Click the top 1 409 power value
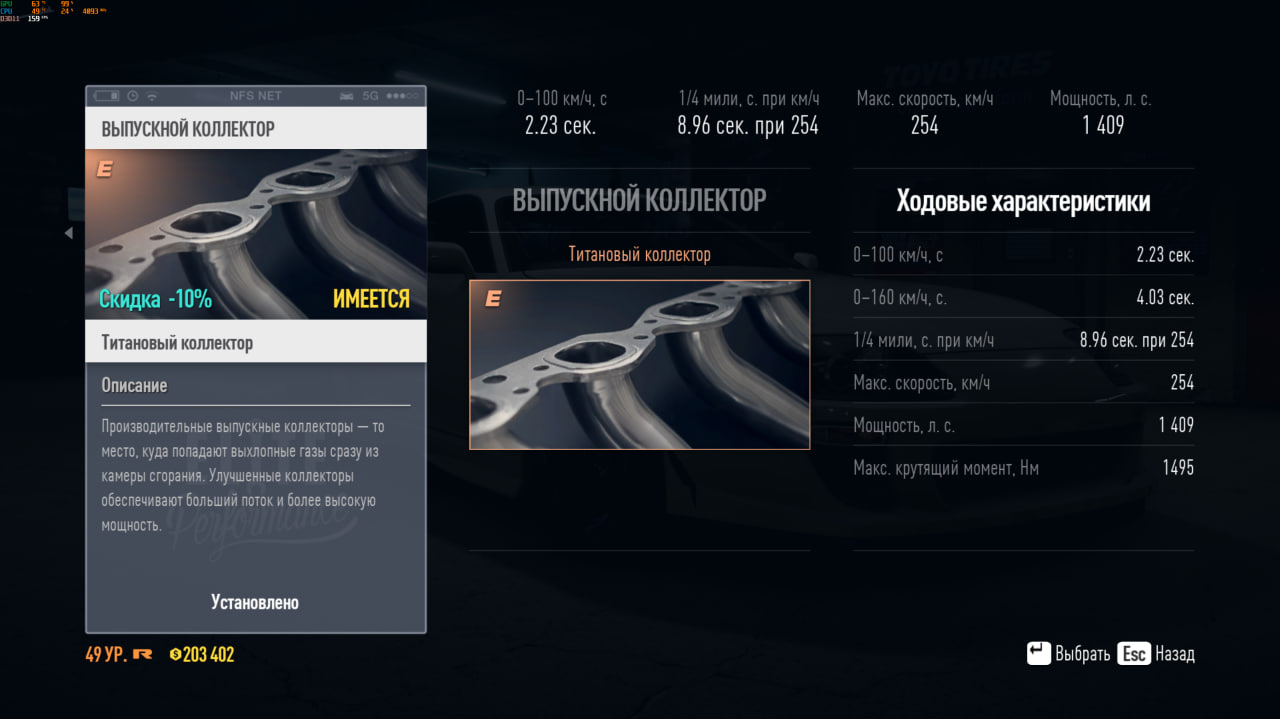 tap(1101, 125)
